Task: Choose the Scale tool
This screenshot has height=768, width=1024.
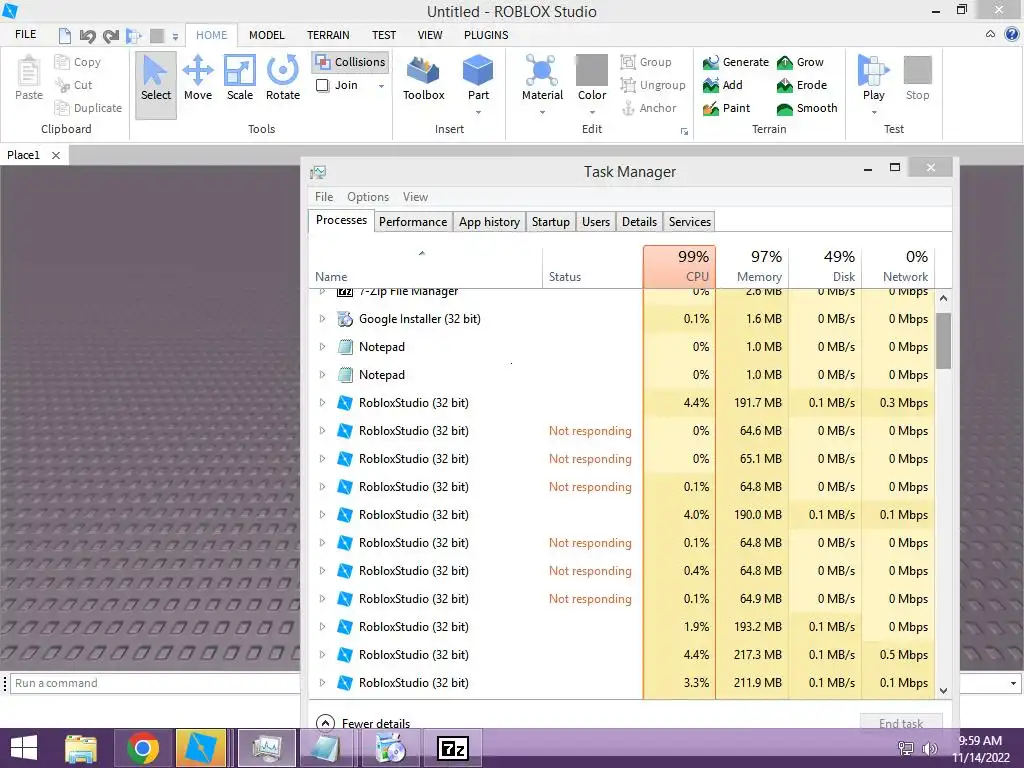Action: pyautogui.click(x=240, y=78)
